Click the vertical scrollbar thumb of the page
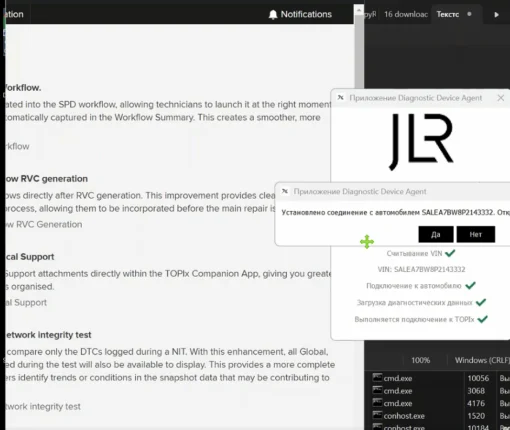510x430 pixels. [359, 52]
